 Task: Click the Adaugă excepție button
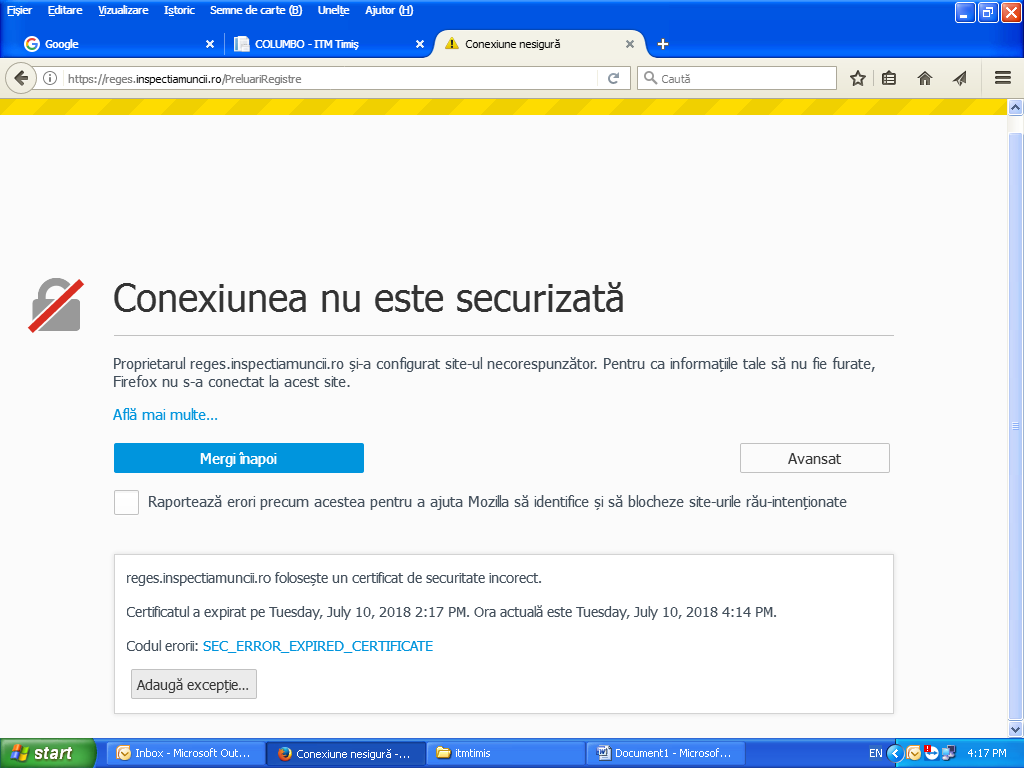click(x=194, y=684)
